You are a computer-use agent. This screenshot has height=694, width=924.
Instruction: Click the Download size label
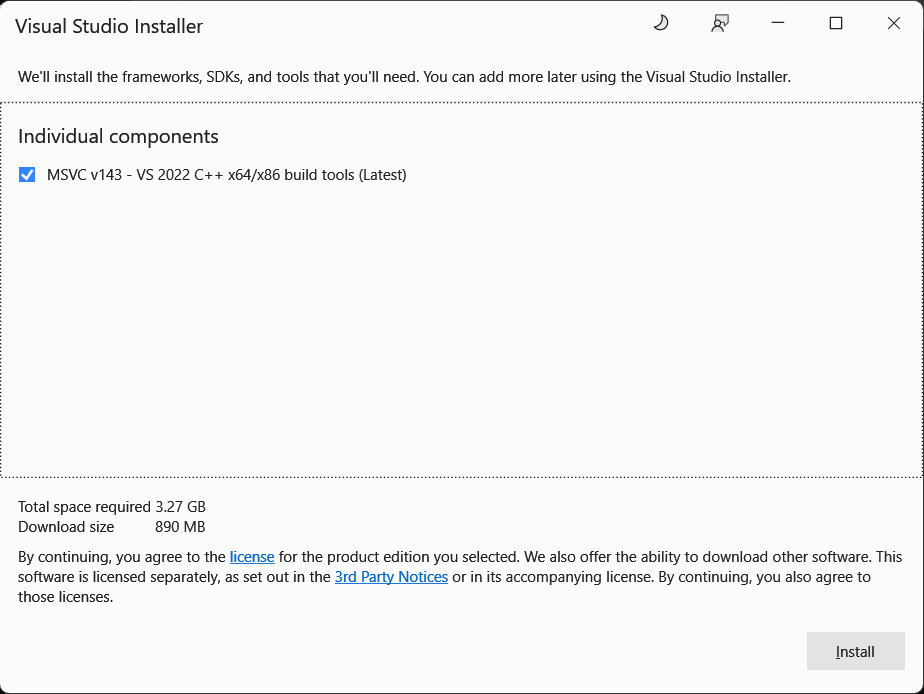pyautogui.click(x=66, y=527)
